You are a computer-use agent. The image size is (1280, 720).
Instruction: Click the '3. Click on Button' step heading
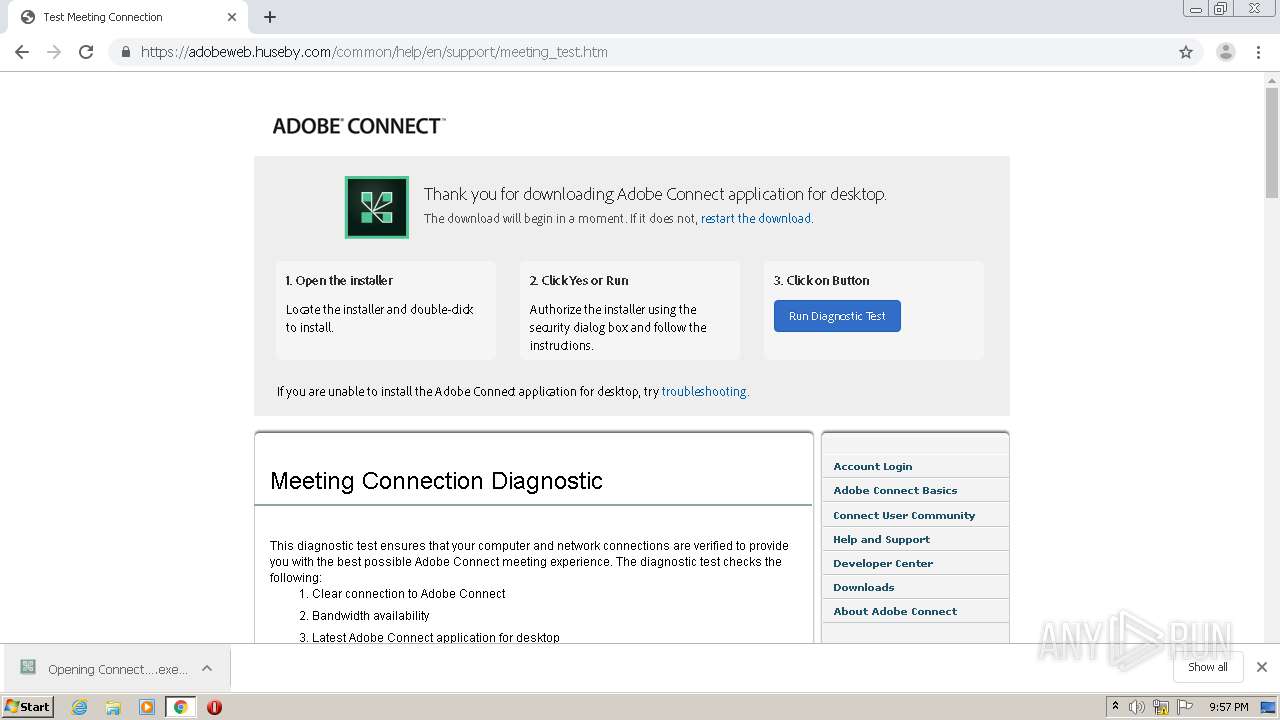[821, 280]
